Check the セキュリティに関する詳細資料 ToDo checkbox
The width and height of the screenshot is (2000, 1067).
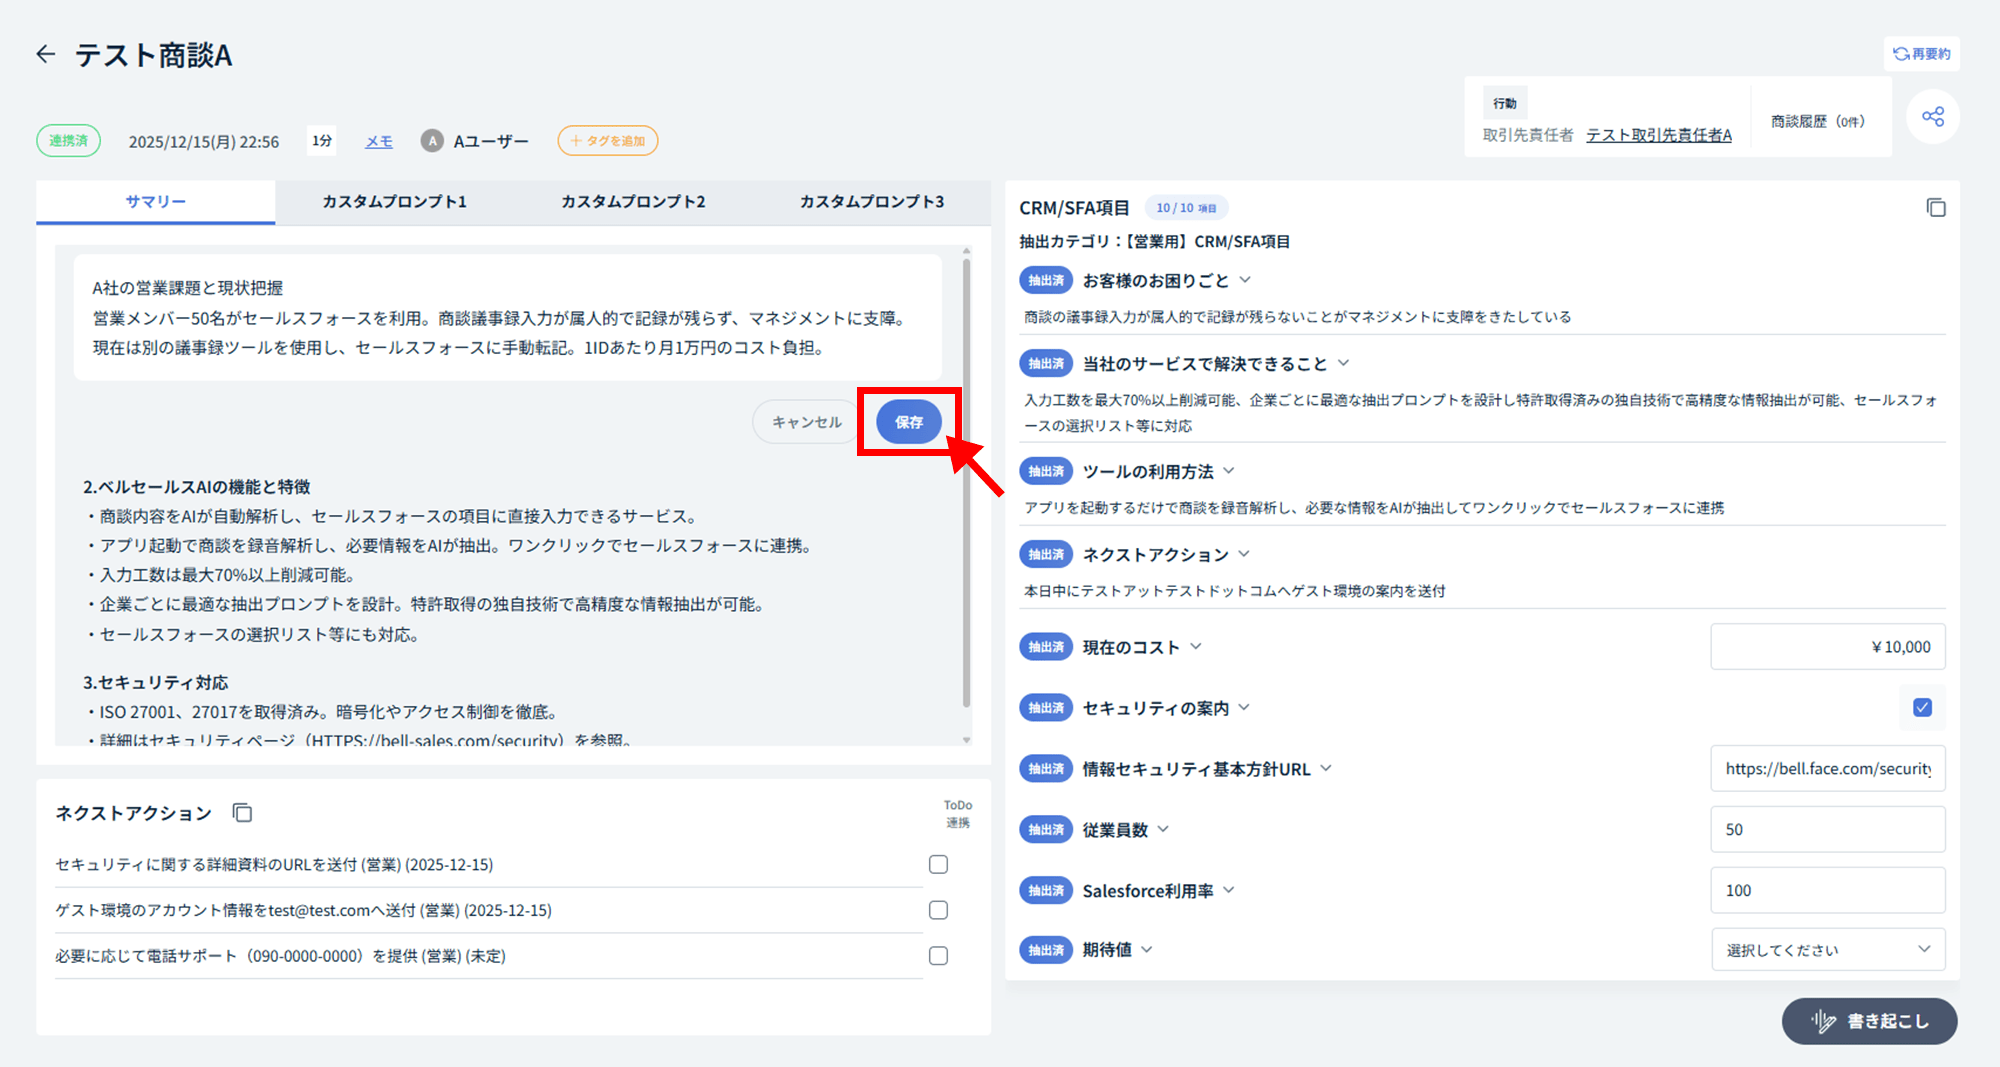(938, 865)
